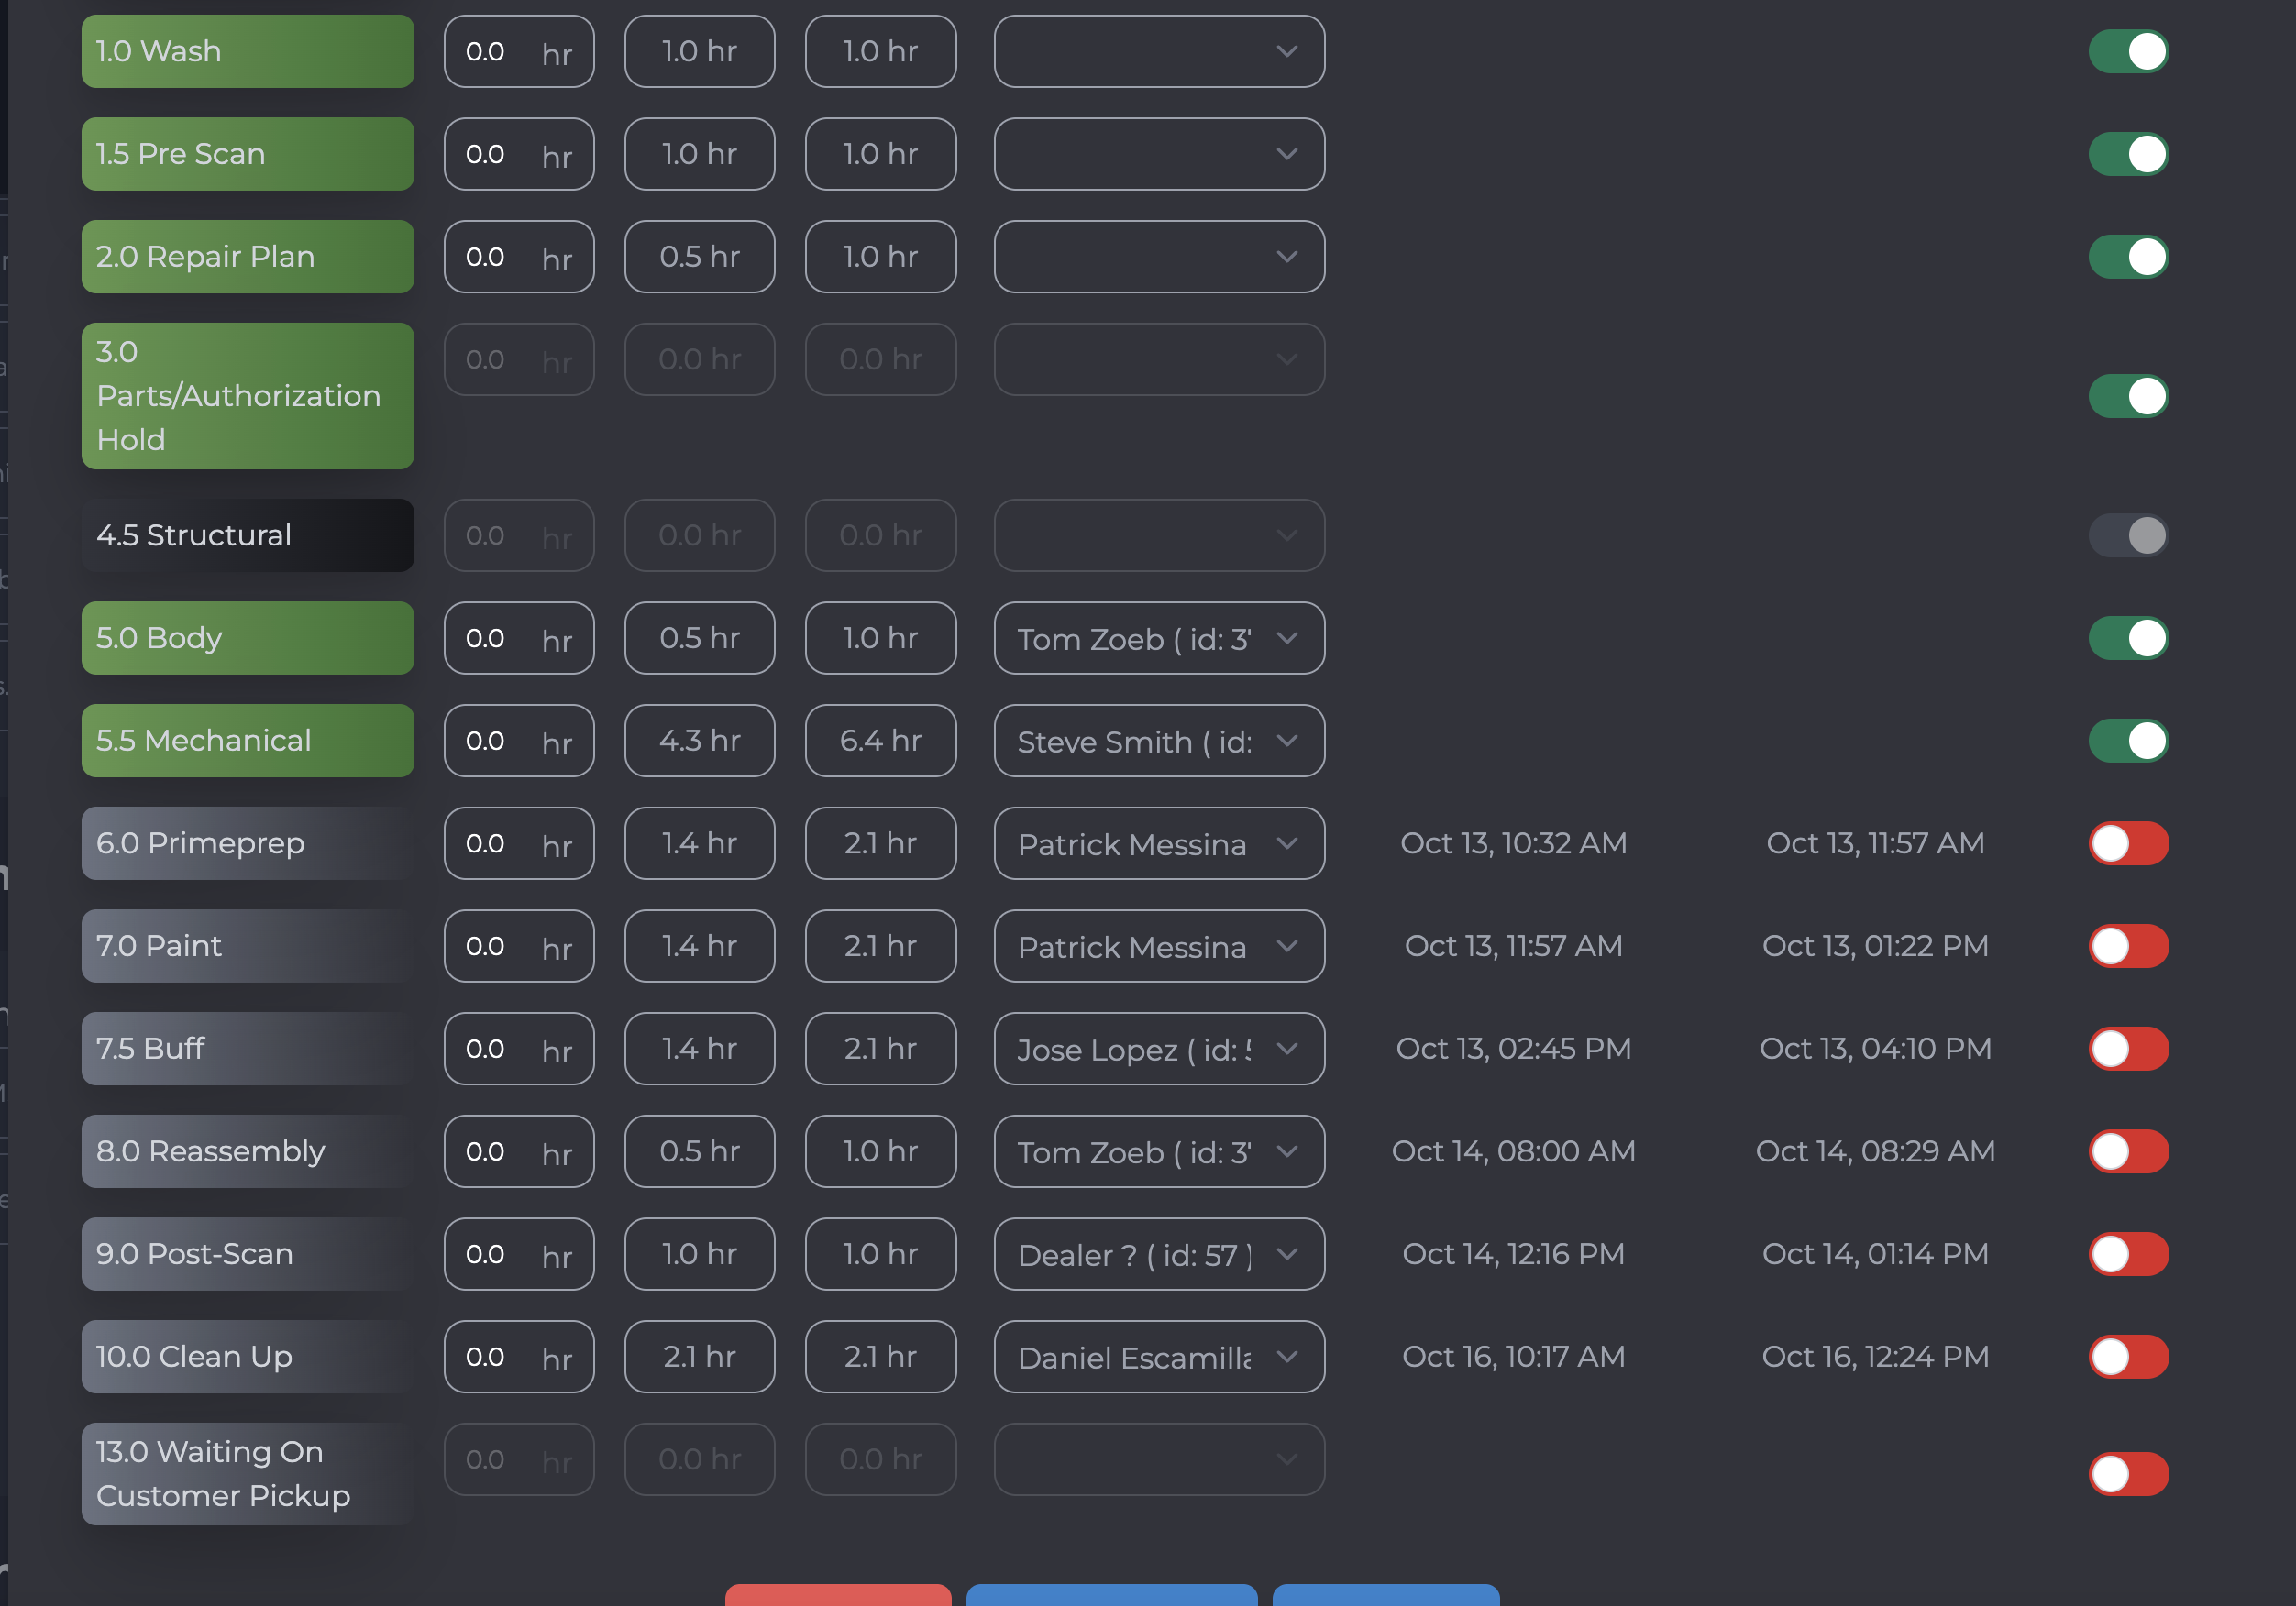The image size is (2296, 1606).
Task: Expand the Daniel Escamilla technician dropdown
Action: (1158, 1357)
